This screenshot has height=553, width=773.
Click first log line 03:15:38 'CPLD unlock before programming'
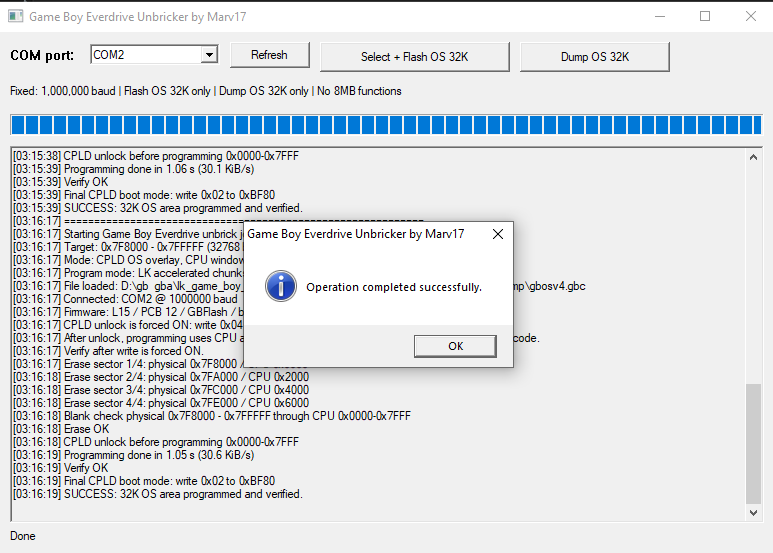point(156,156)
